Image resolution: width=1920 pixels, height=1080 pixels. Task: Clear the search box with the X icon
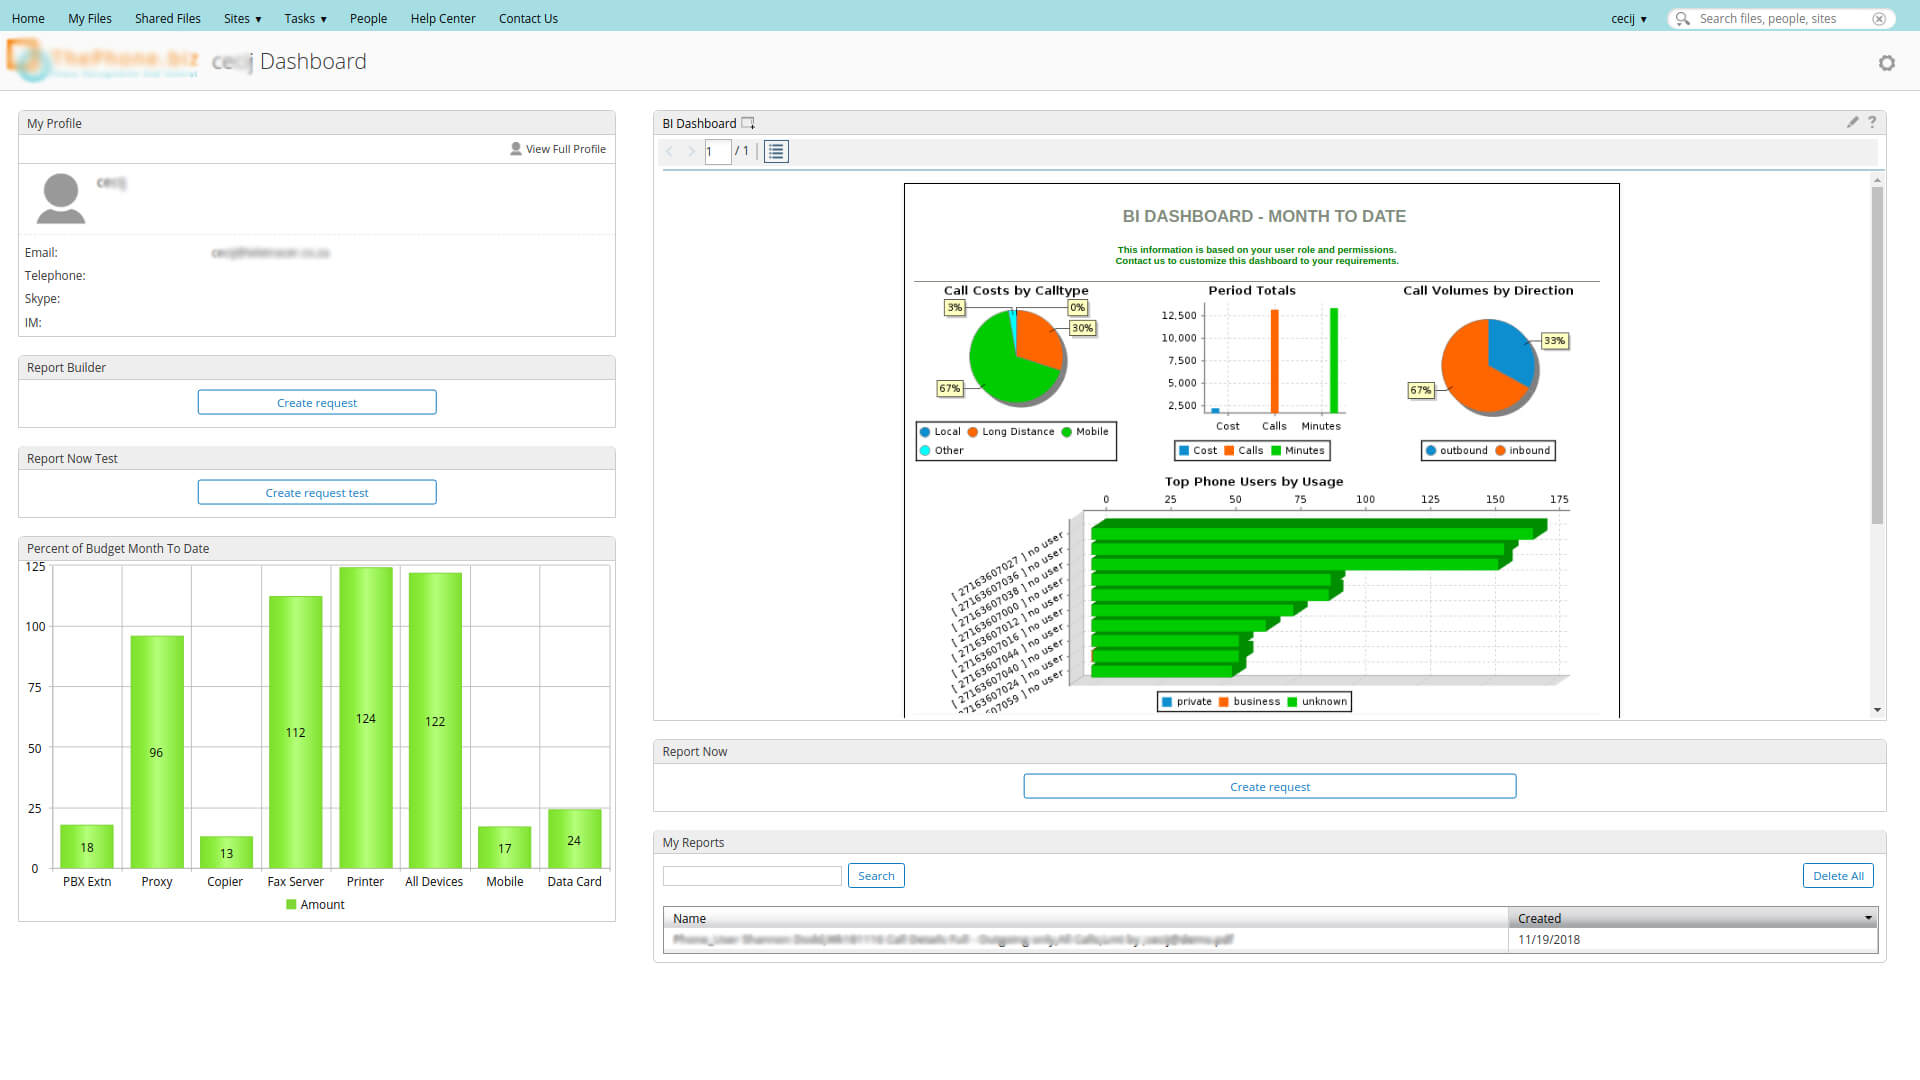(x=1879, y=19)
